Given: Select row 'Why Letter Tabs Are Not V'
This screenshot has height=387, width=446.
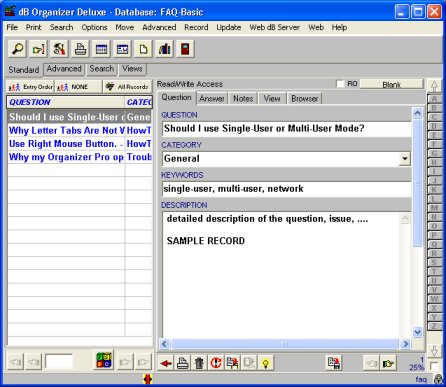Looking at the screenshot, I should [x=79, y=130].
